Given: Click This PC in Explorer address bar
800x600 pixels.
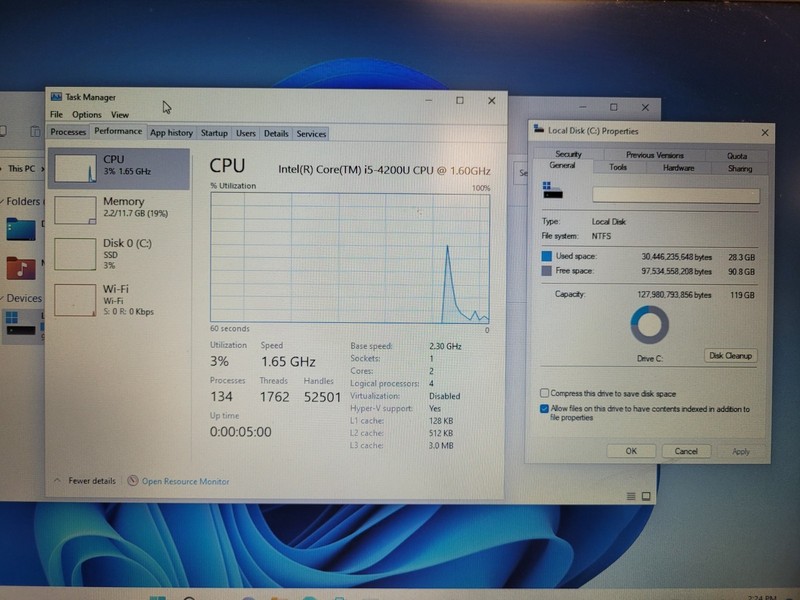Looking at the screenshot, I should point(21,168).
